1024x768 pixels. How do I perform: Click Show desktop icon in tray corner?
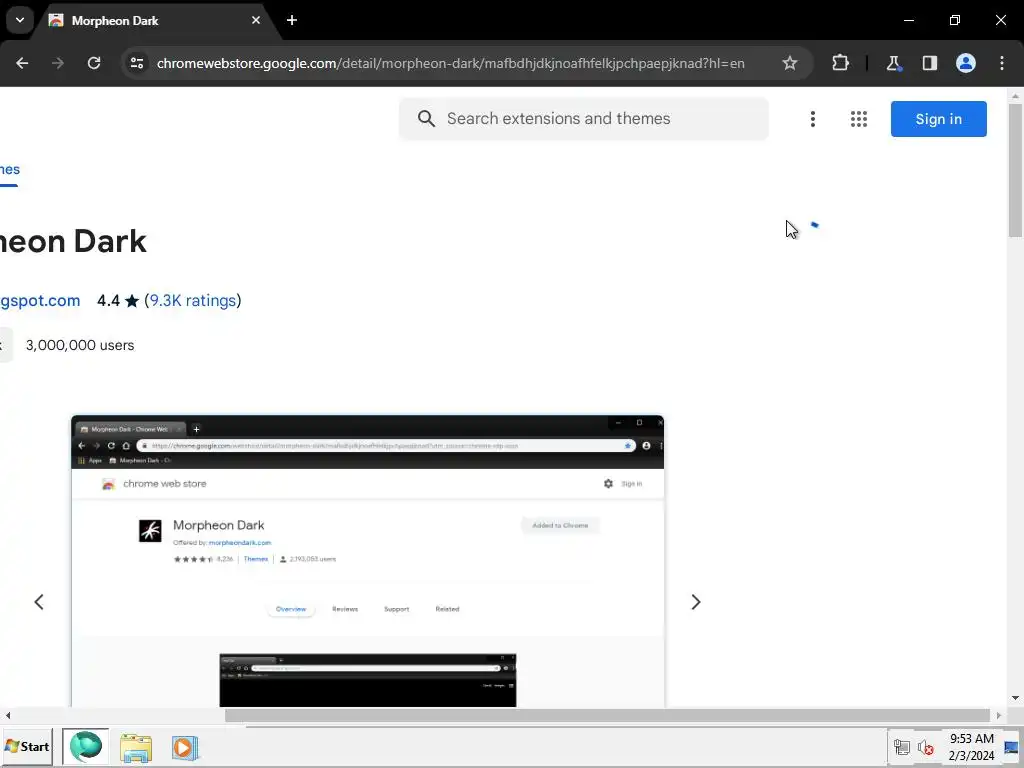tap(1012, 747)
